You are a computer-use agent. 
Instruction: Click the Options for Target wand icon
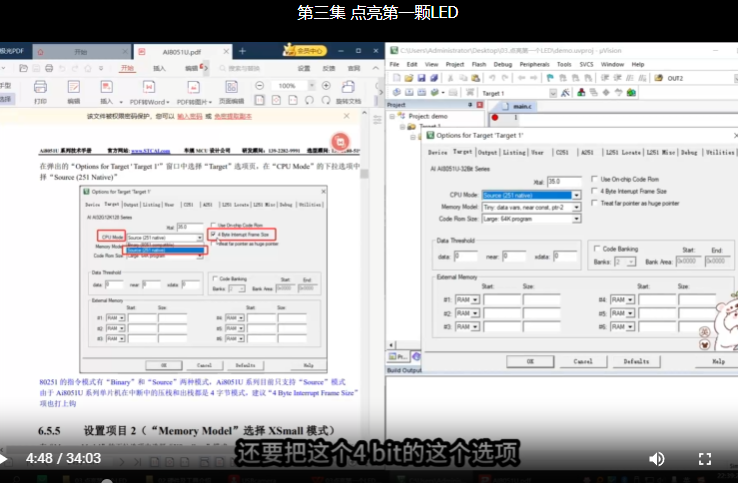[x=565, y=93]
